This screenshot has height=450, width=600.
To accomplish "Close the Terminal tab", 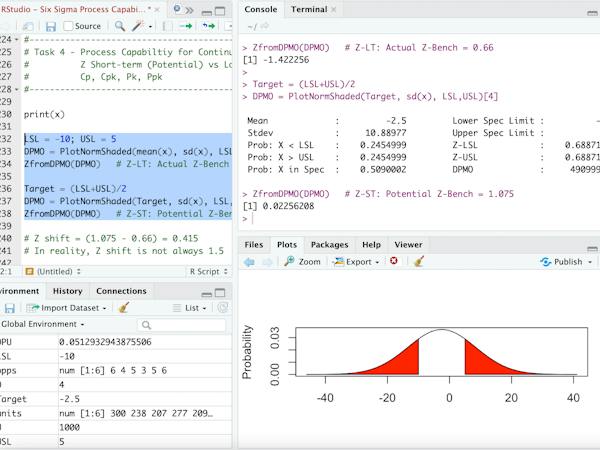I will [334, 10].
